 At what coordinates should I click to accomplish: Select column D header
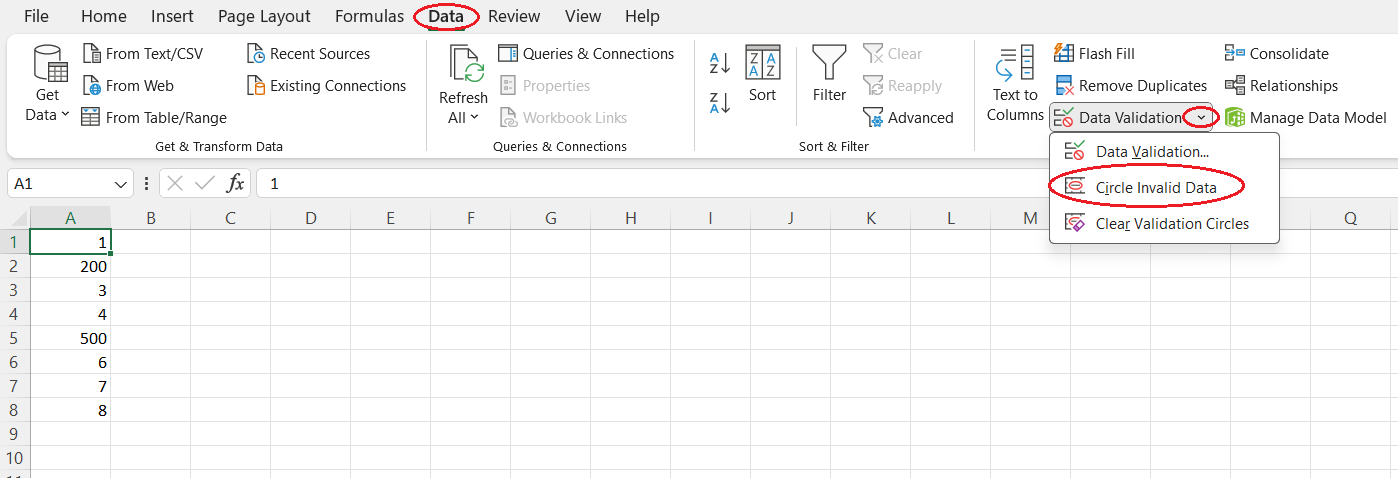310,218
